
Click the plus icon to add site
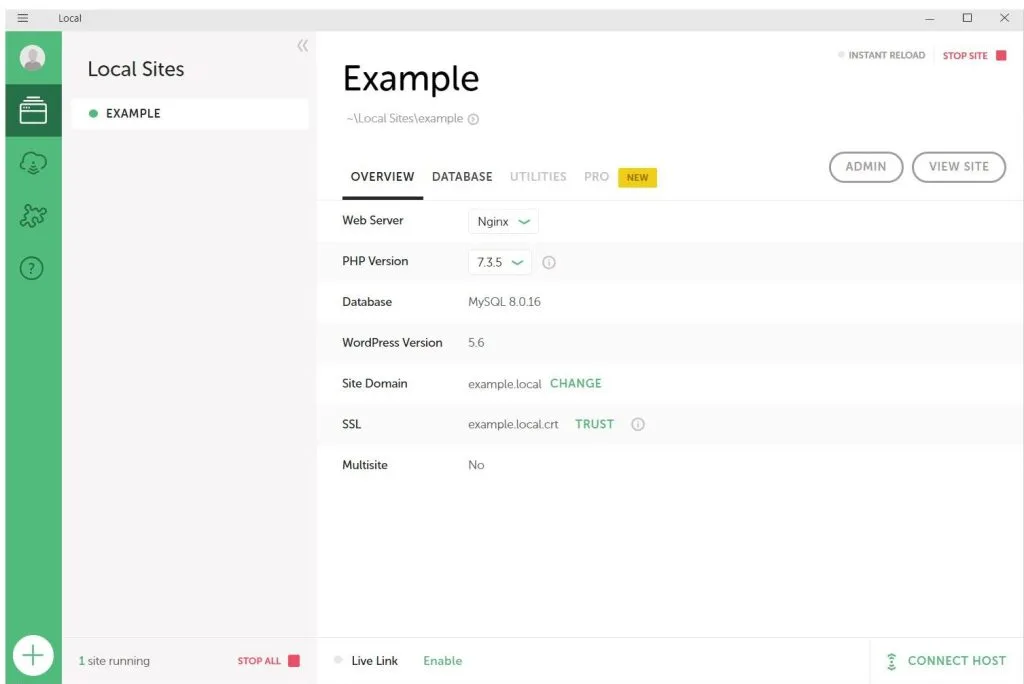(x=33, y=656)
